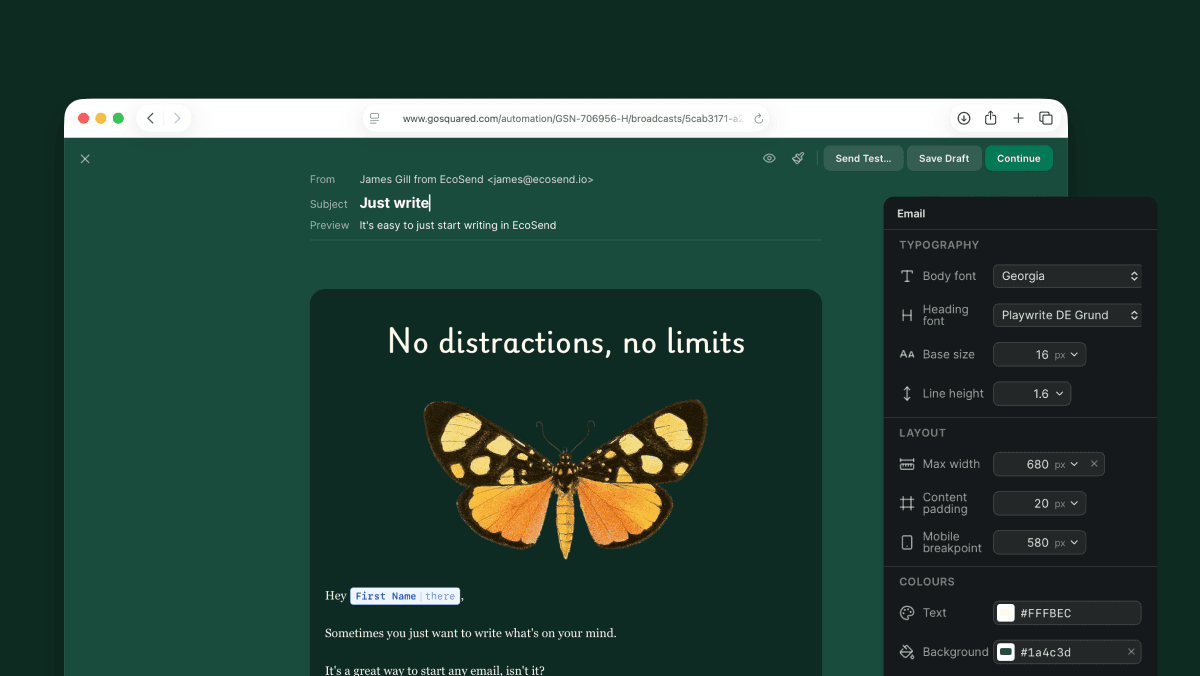The height and width of the screenshot is (676, 1200).
Task: Edit the #FFFBEC hex colour value
Action: [x=1046, y=613]
